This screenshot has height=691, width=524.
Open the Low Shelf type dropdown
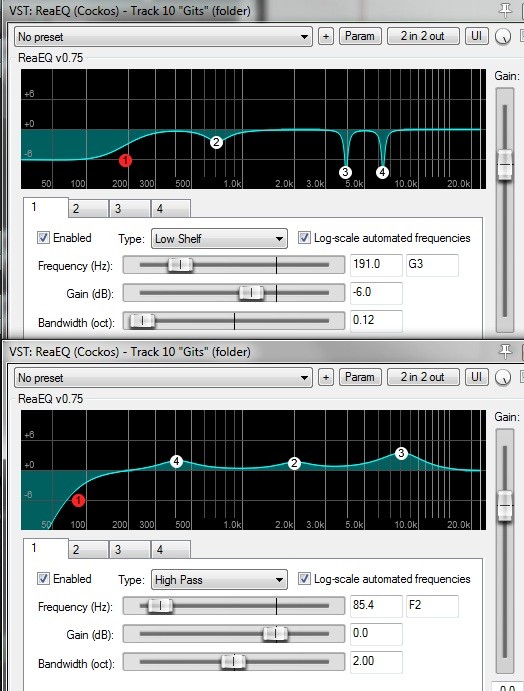219,239
